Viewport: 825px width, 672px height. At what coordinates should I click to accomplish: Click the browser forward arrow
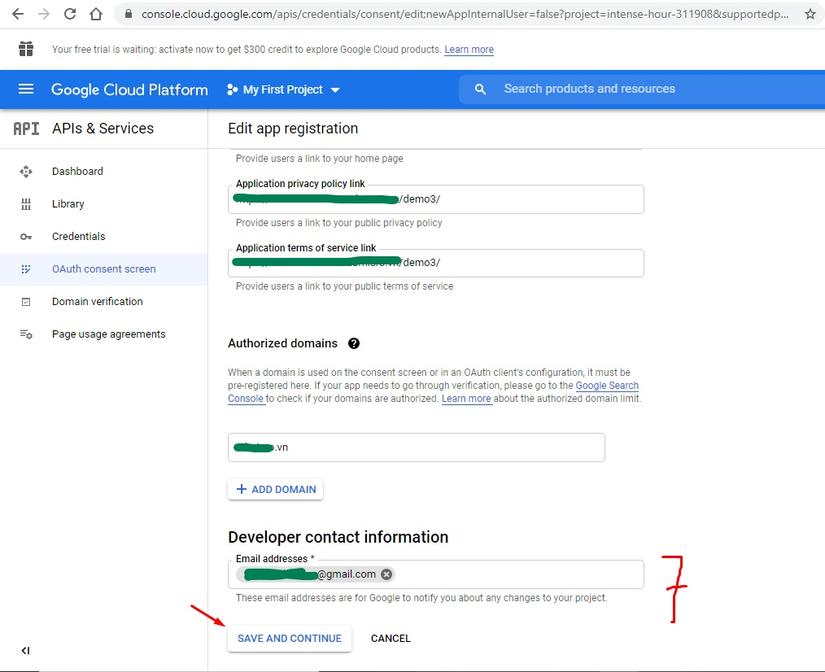pyautogui.click(x=44, y=14)
